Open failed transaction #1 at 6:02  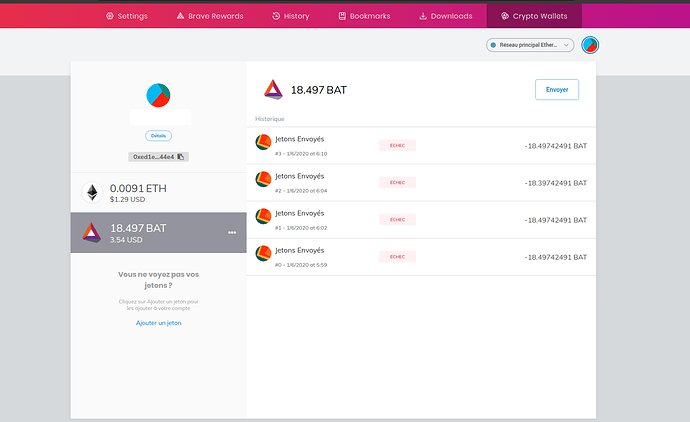pyautogui.click(x=421, y=220)
